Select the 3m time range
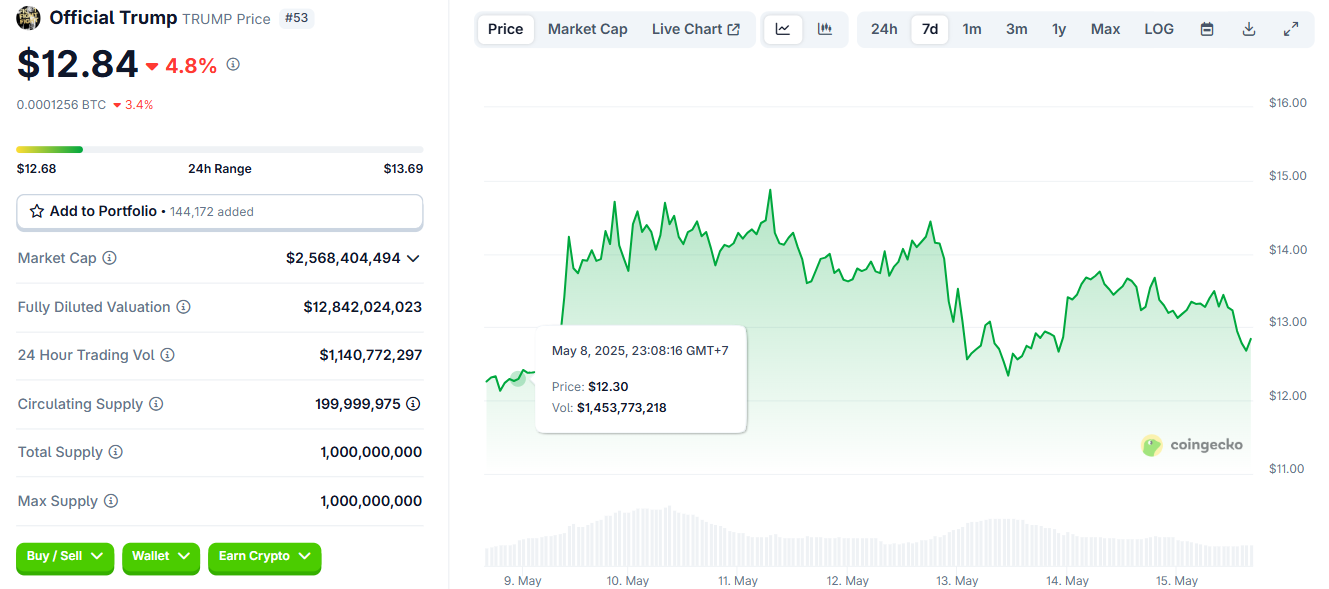This screenshot has height=589, width=1329. [1017, 29]
